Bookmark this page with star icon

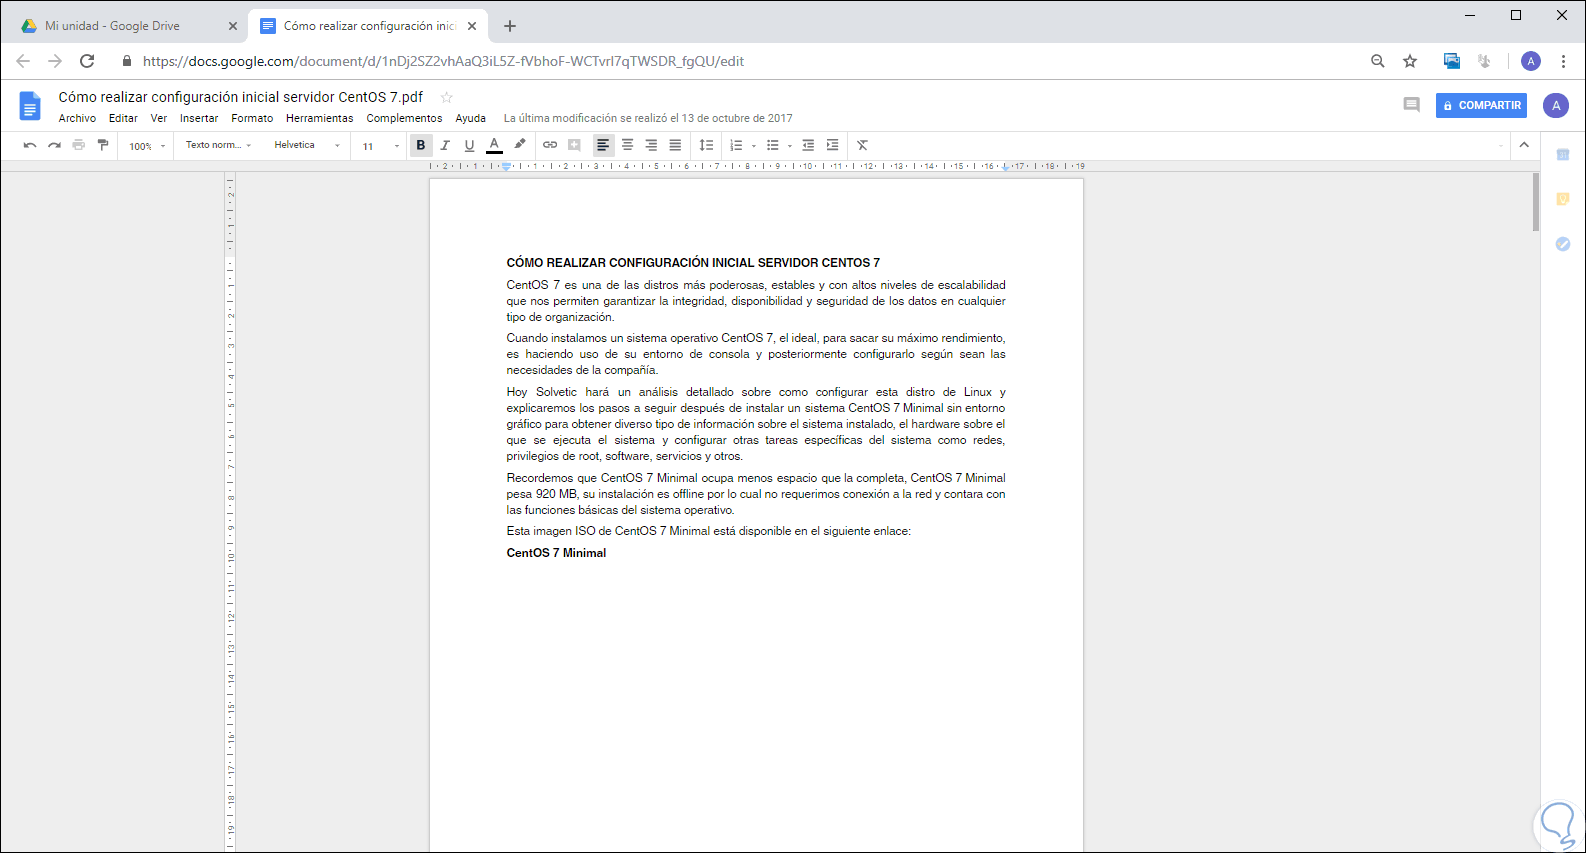(x=1410, y=61)
